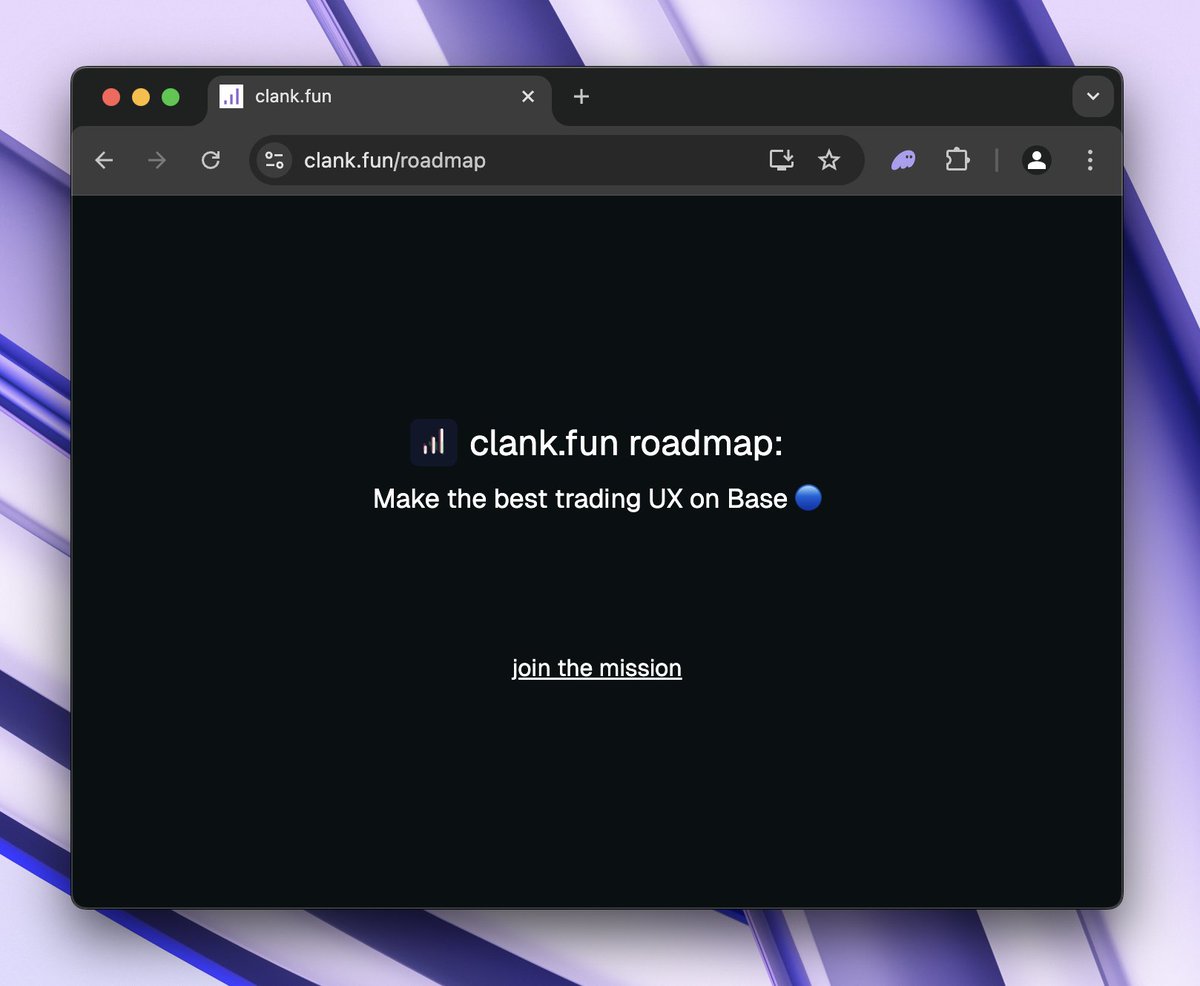Click the blue Base circle emoji
This screenshot has height=986, width=1200.
(809, 497)
